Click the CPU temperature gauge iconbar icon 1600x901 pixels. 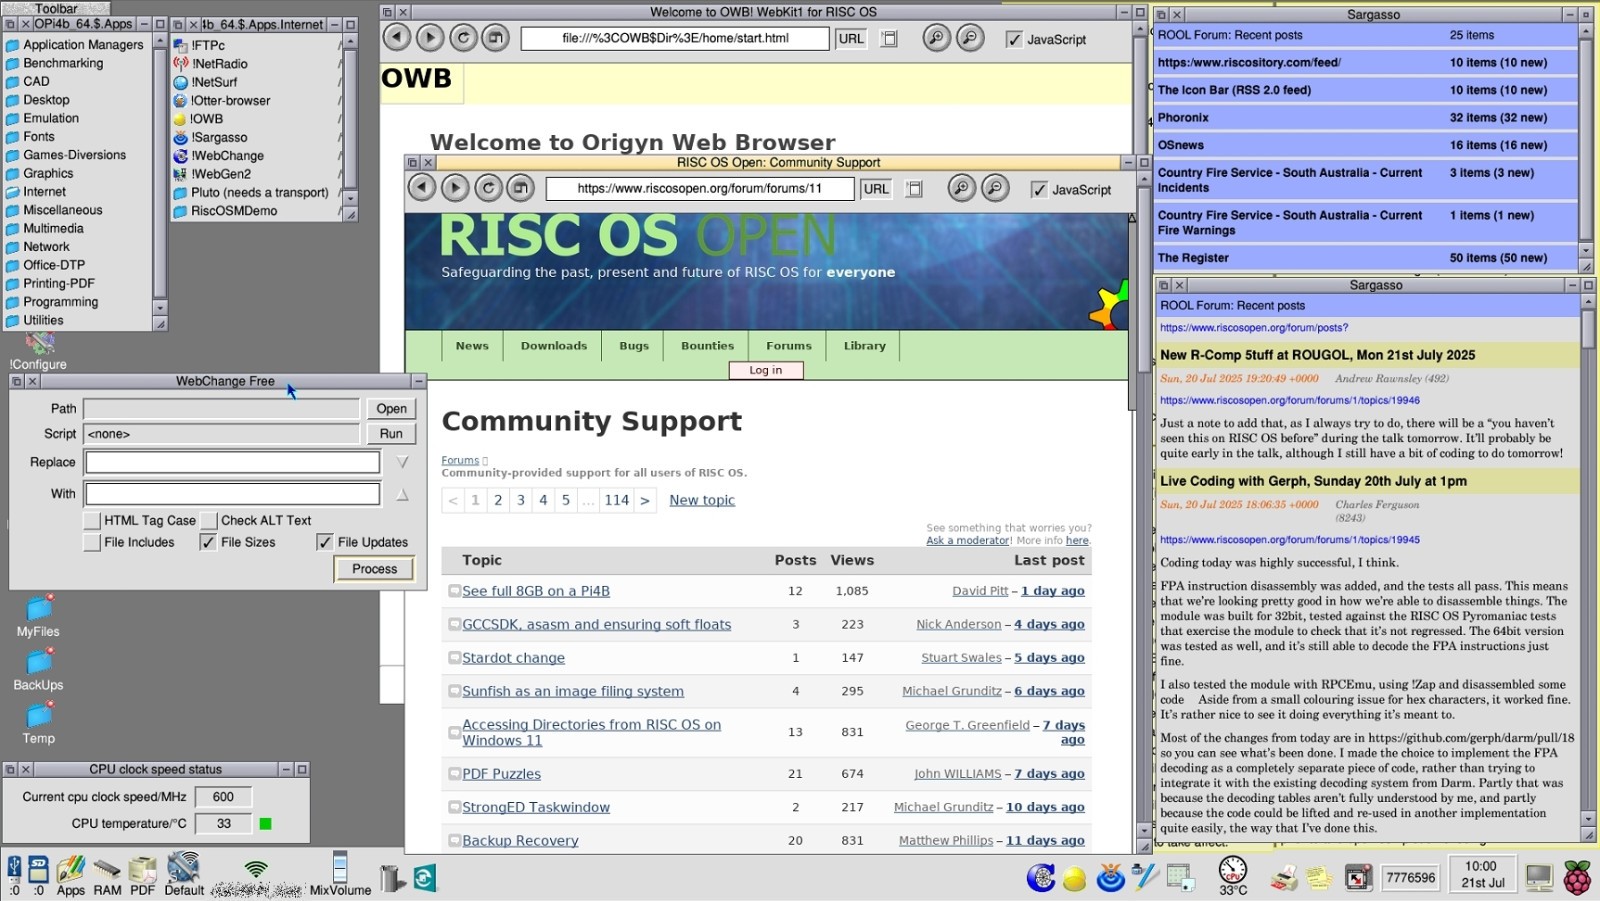[x=1233, y=875]
